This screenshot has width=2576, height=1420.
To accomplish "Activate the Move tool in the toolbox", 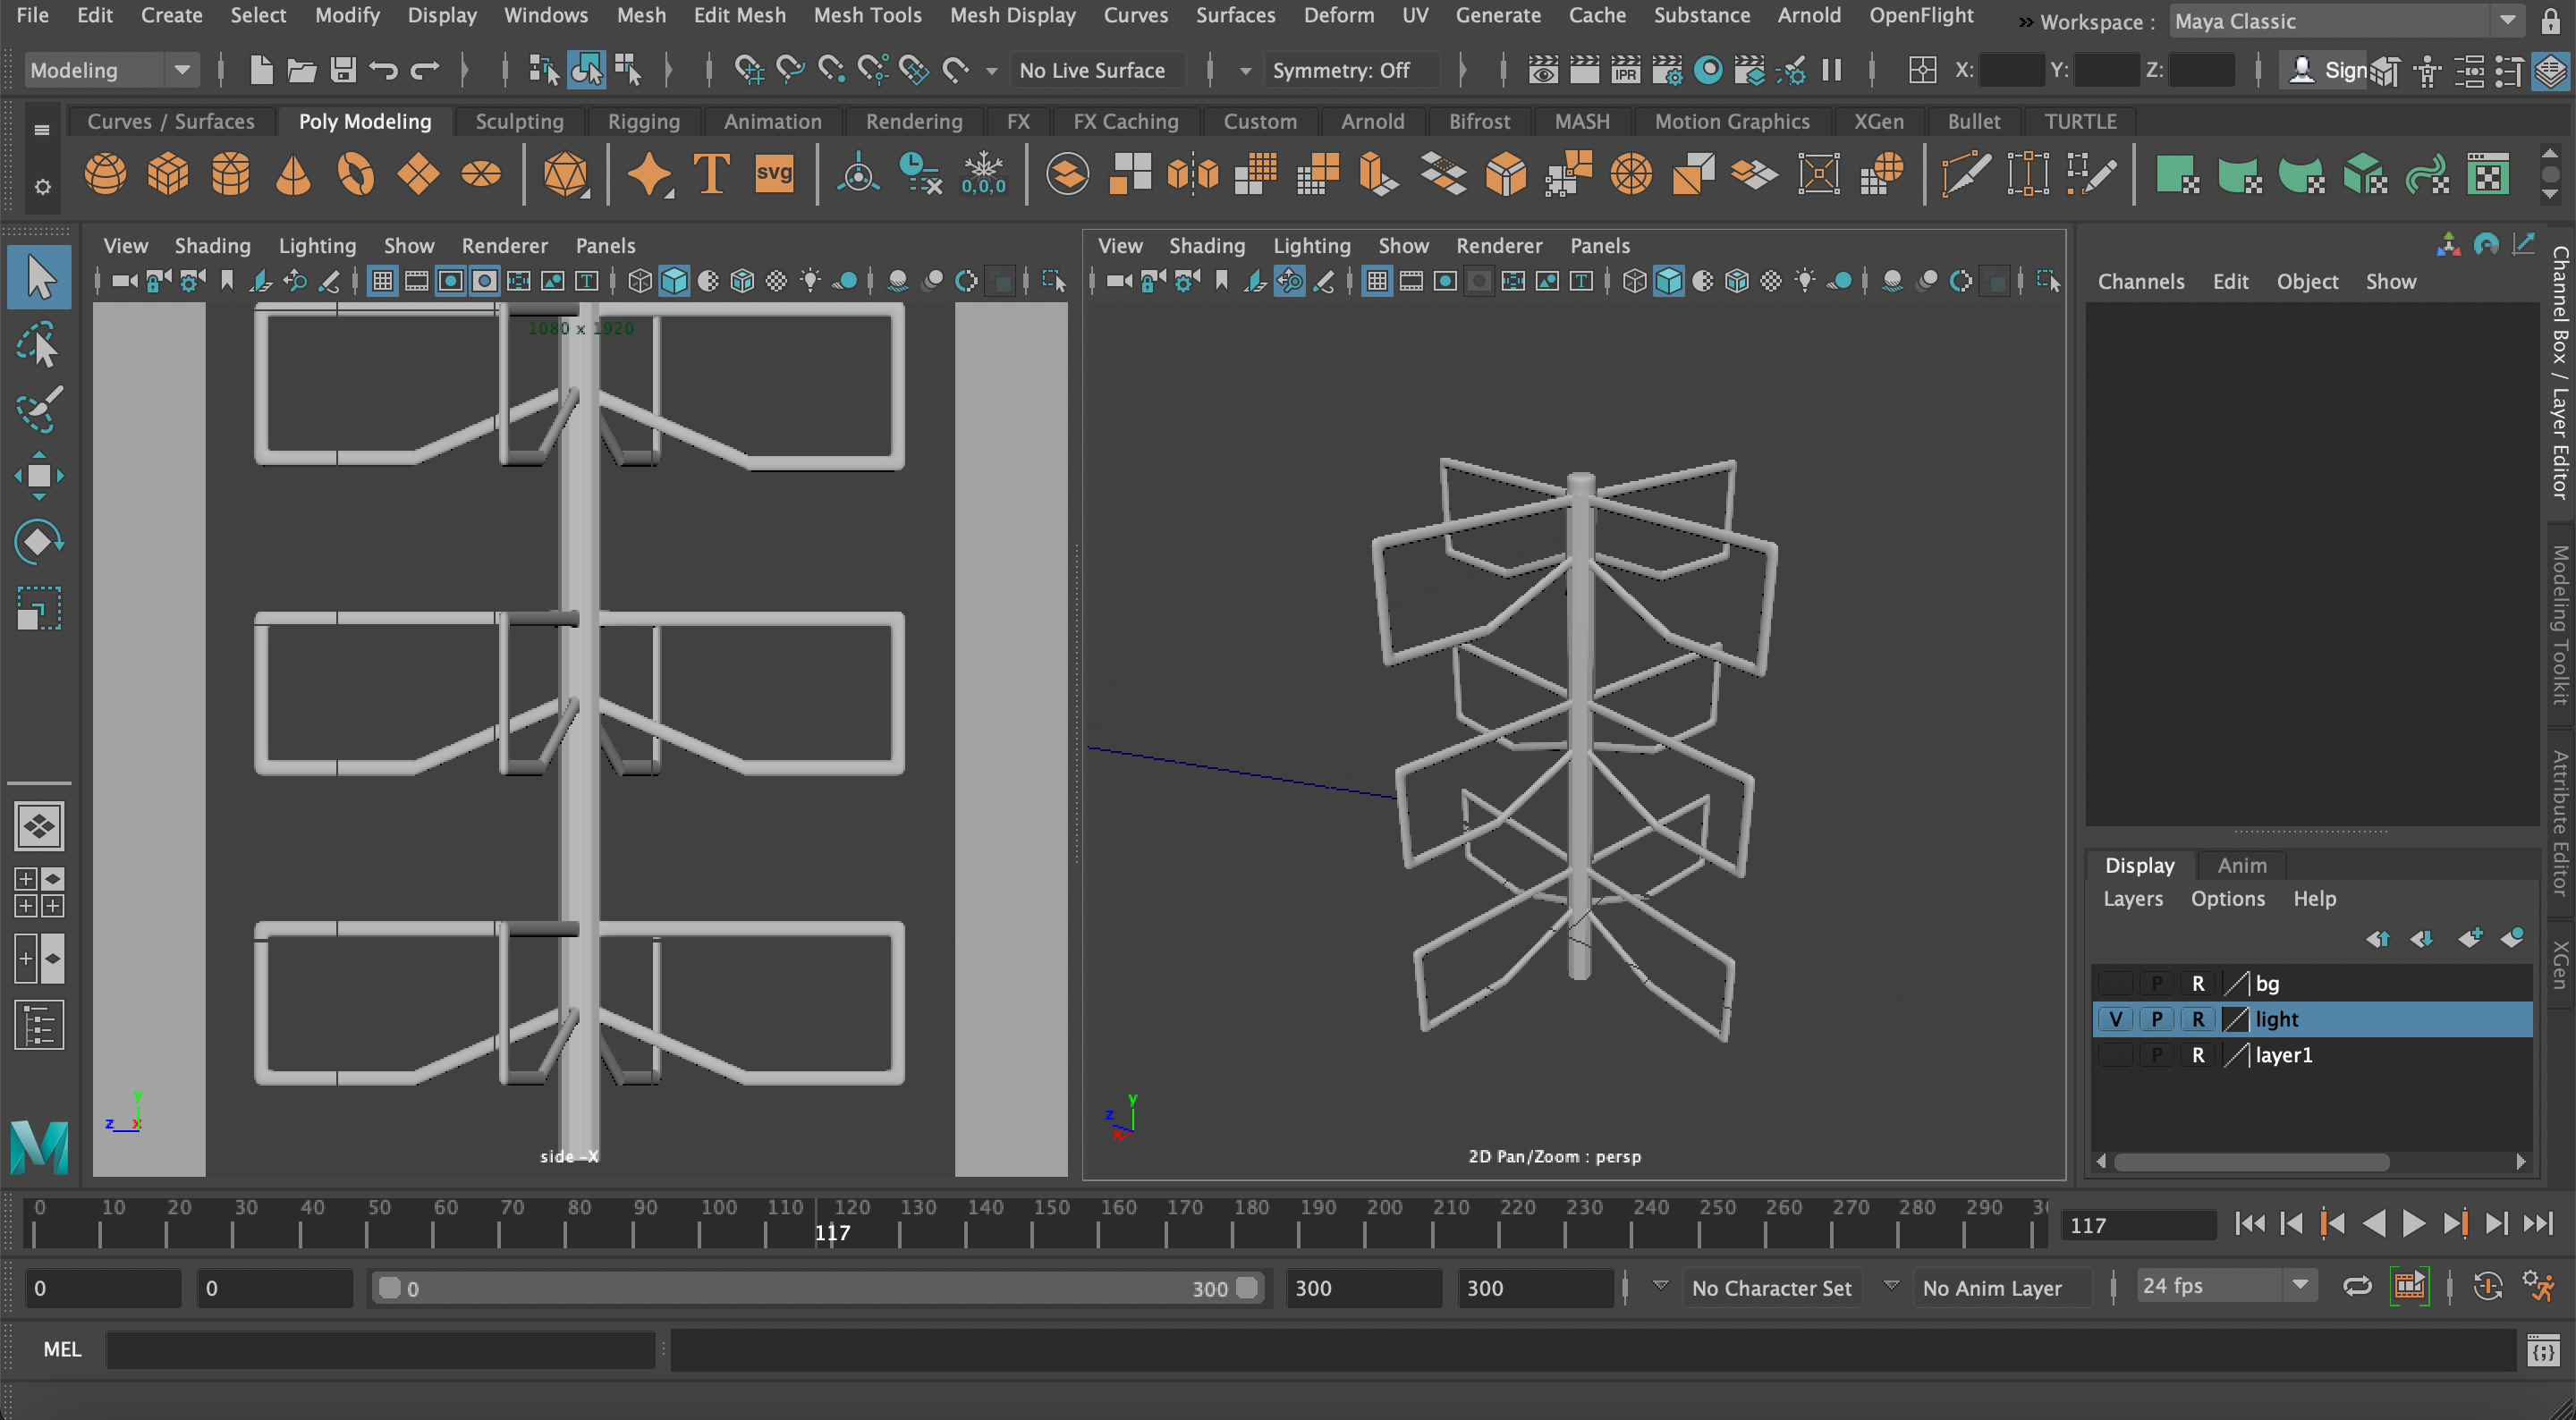I will pos(39,476).
